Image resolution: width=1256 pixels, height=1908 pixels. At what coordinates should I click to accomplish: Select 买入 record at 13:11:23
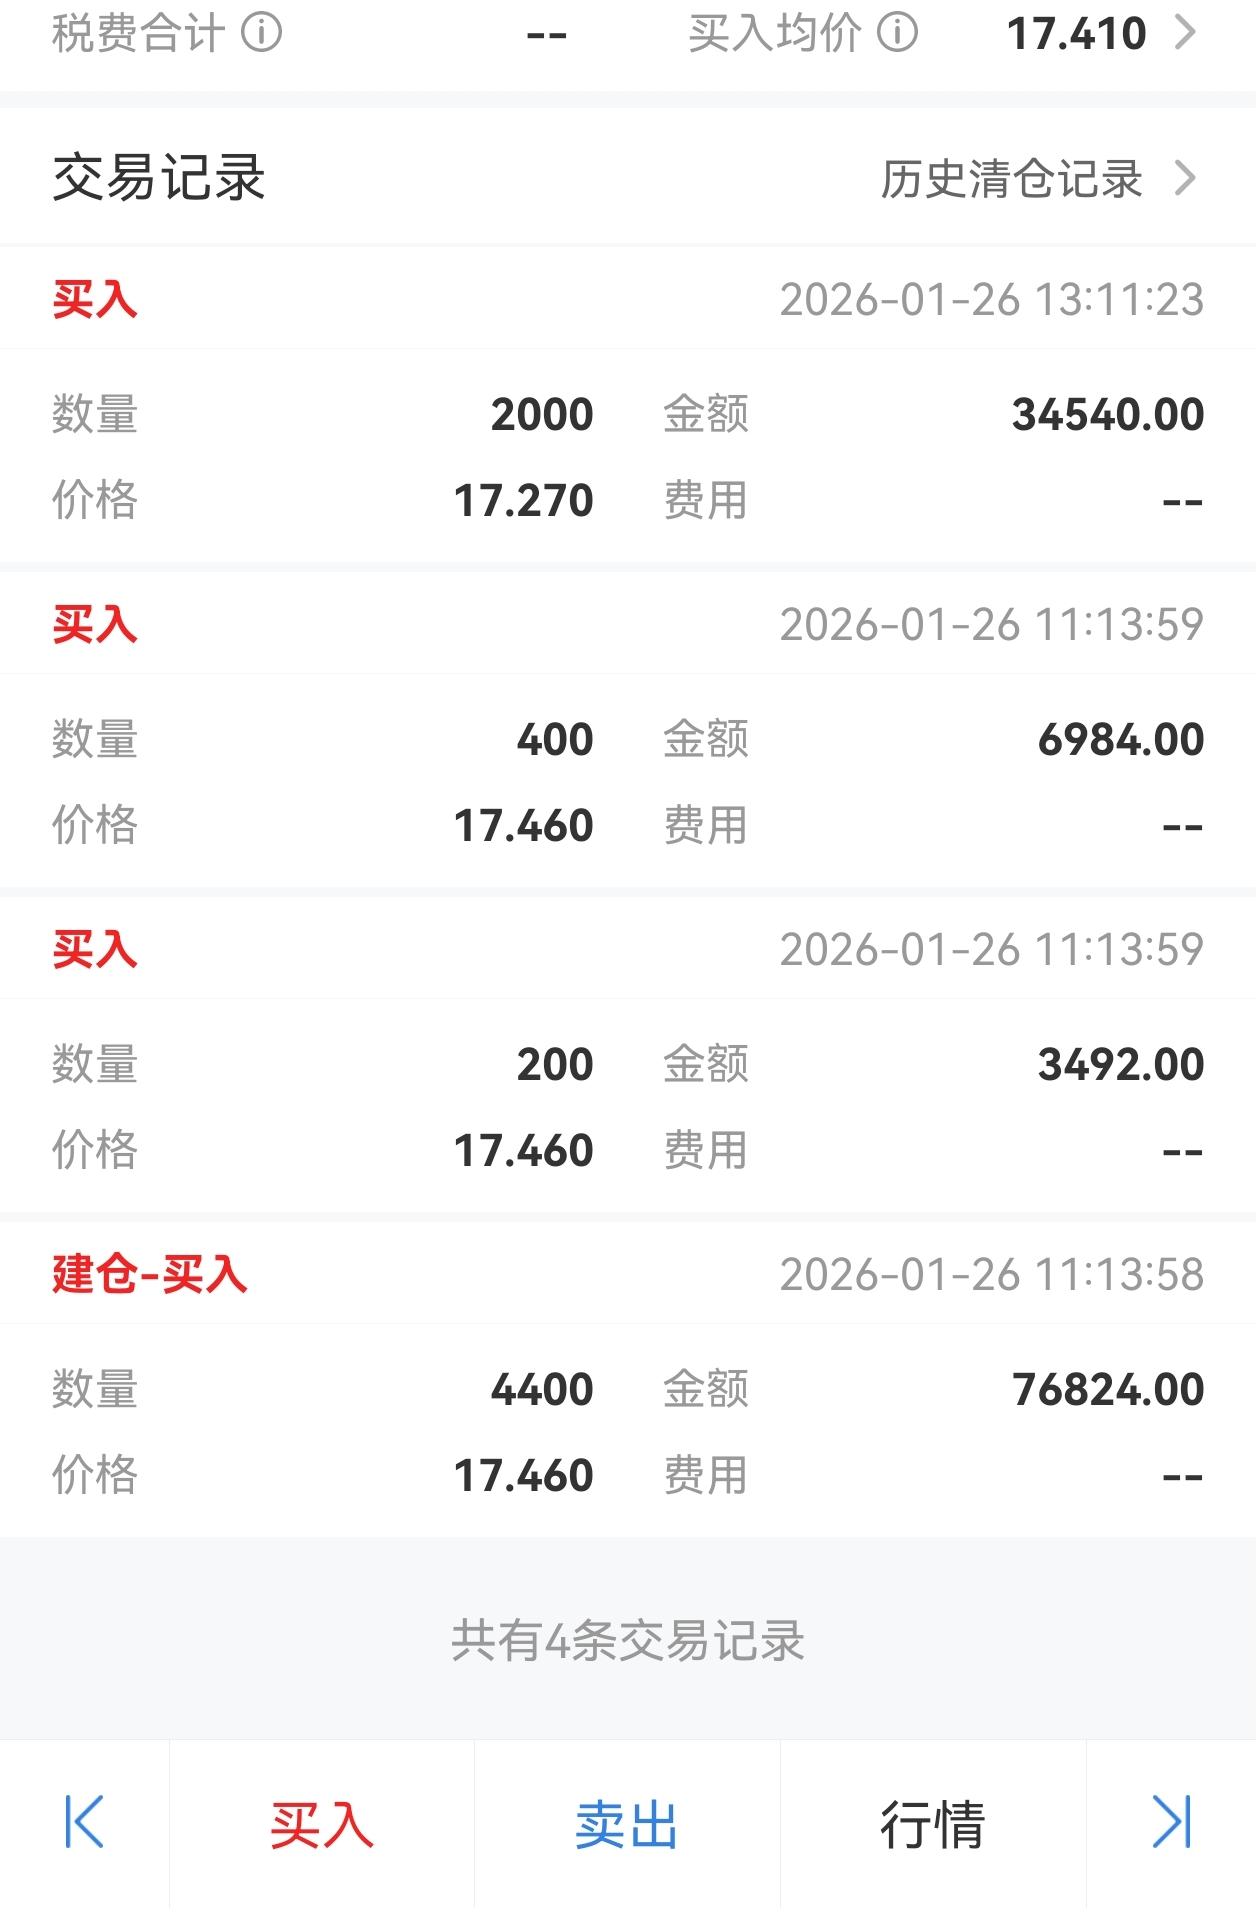628,299
